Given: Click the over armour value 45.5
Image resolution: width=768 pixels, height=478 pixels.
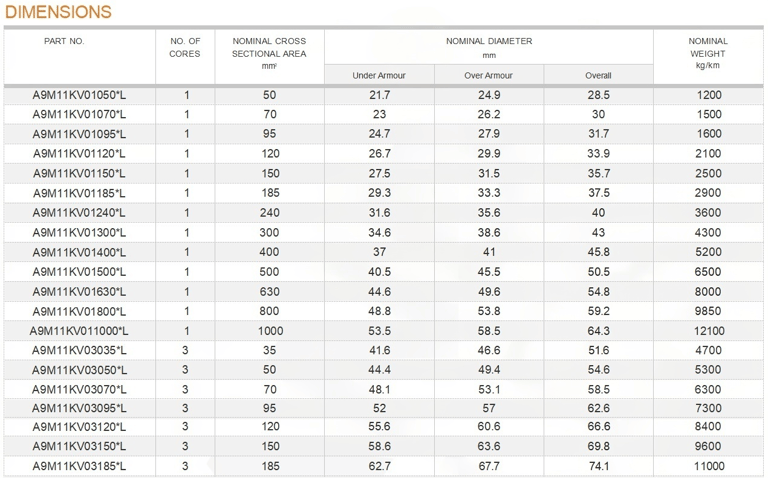Looking at the screenshot, I should (x=489, y=272).
